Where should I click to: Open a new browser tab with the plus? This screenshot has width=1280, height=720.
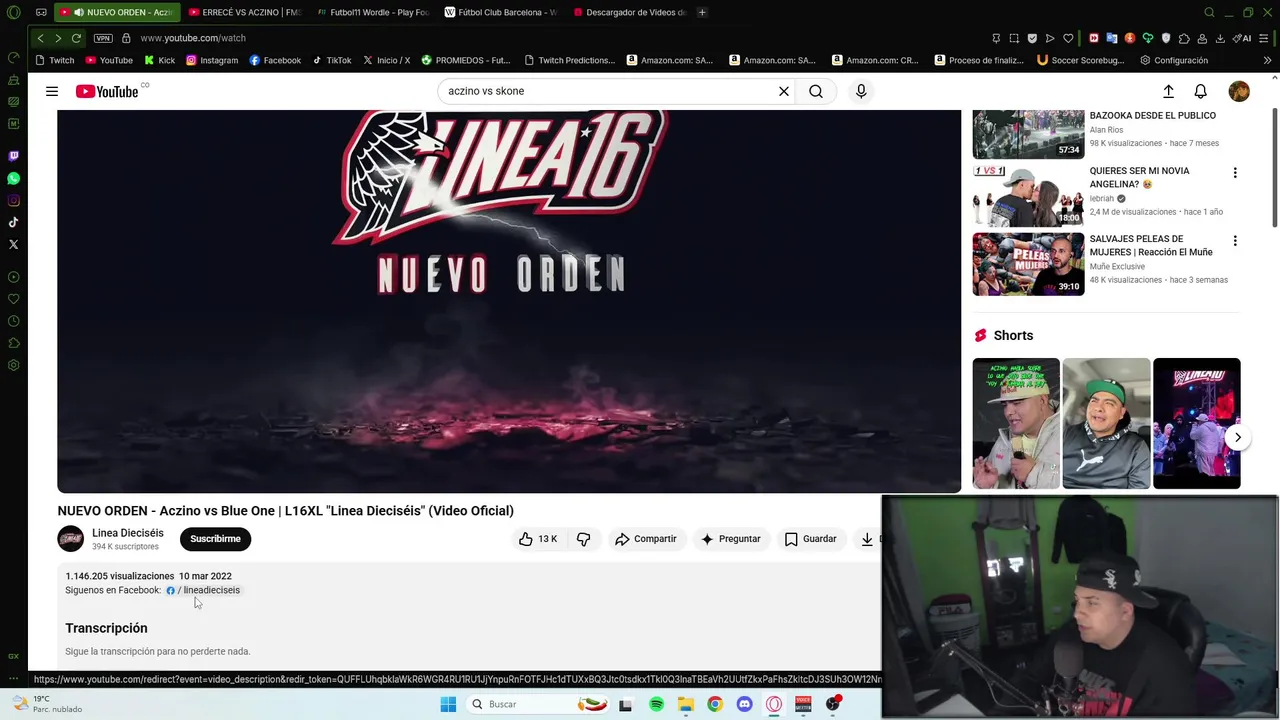click(702, 12)
